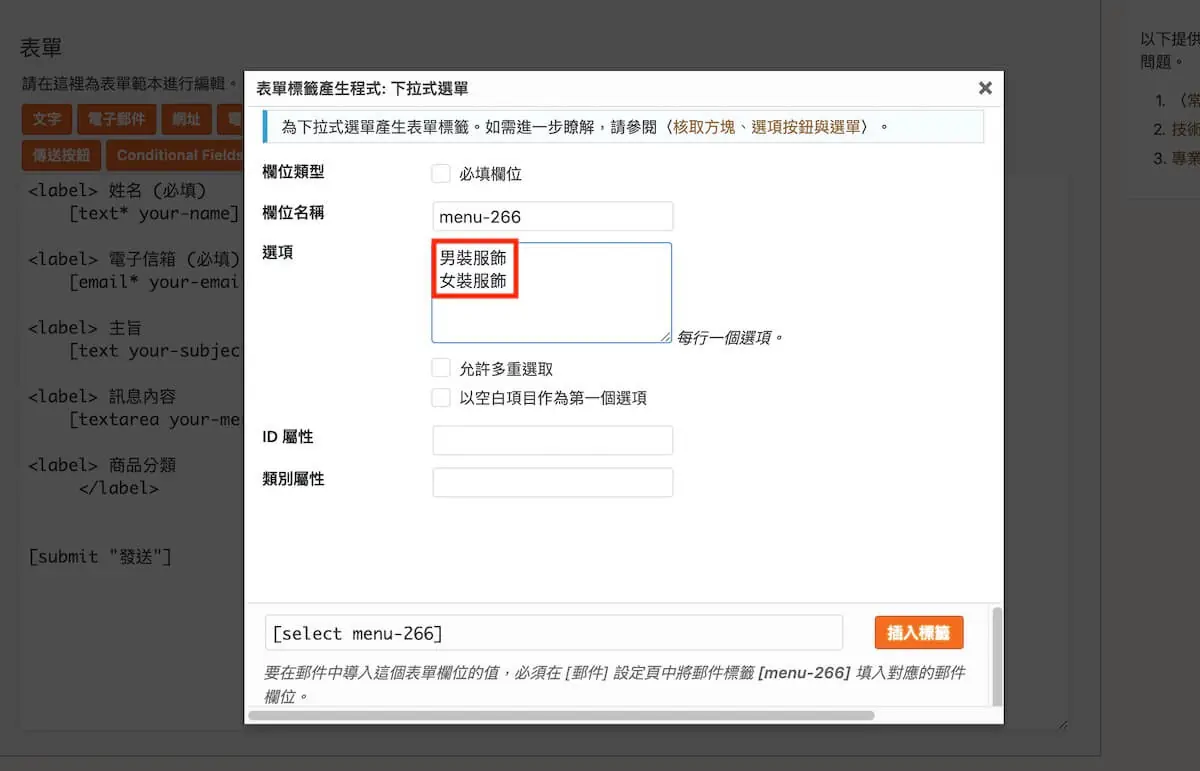Click the <label> 商品分類 line in the editor

point(102,465)
